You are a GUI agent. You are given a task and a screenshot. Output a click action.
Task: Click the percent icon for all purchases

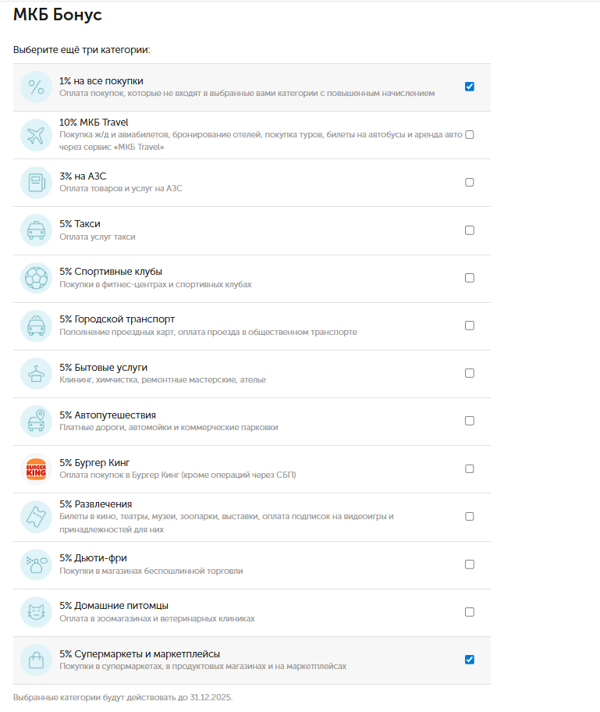(36, 87)
